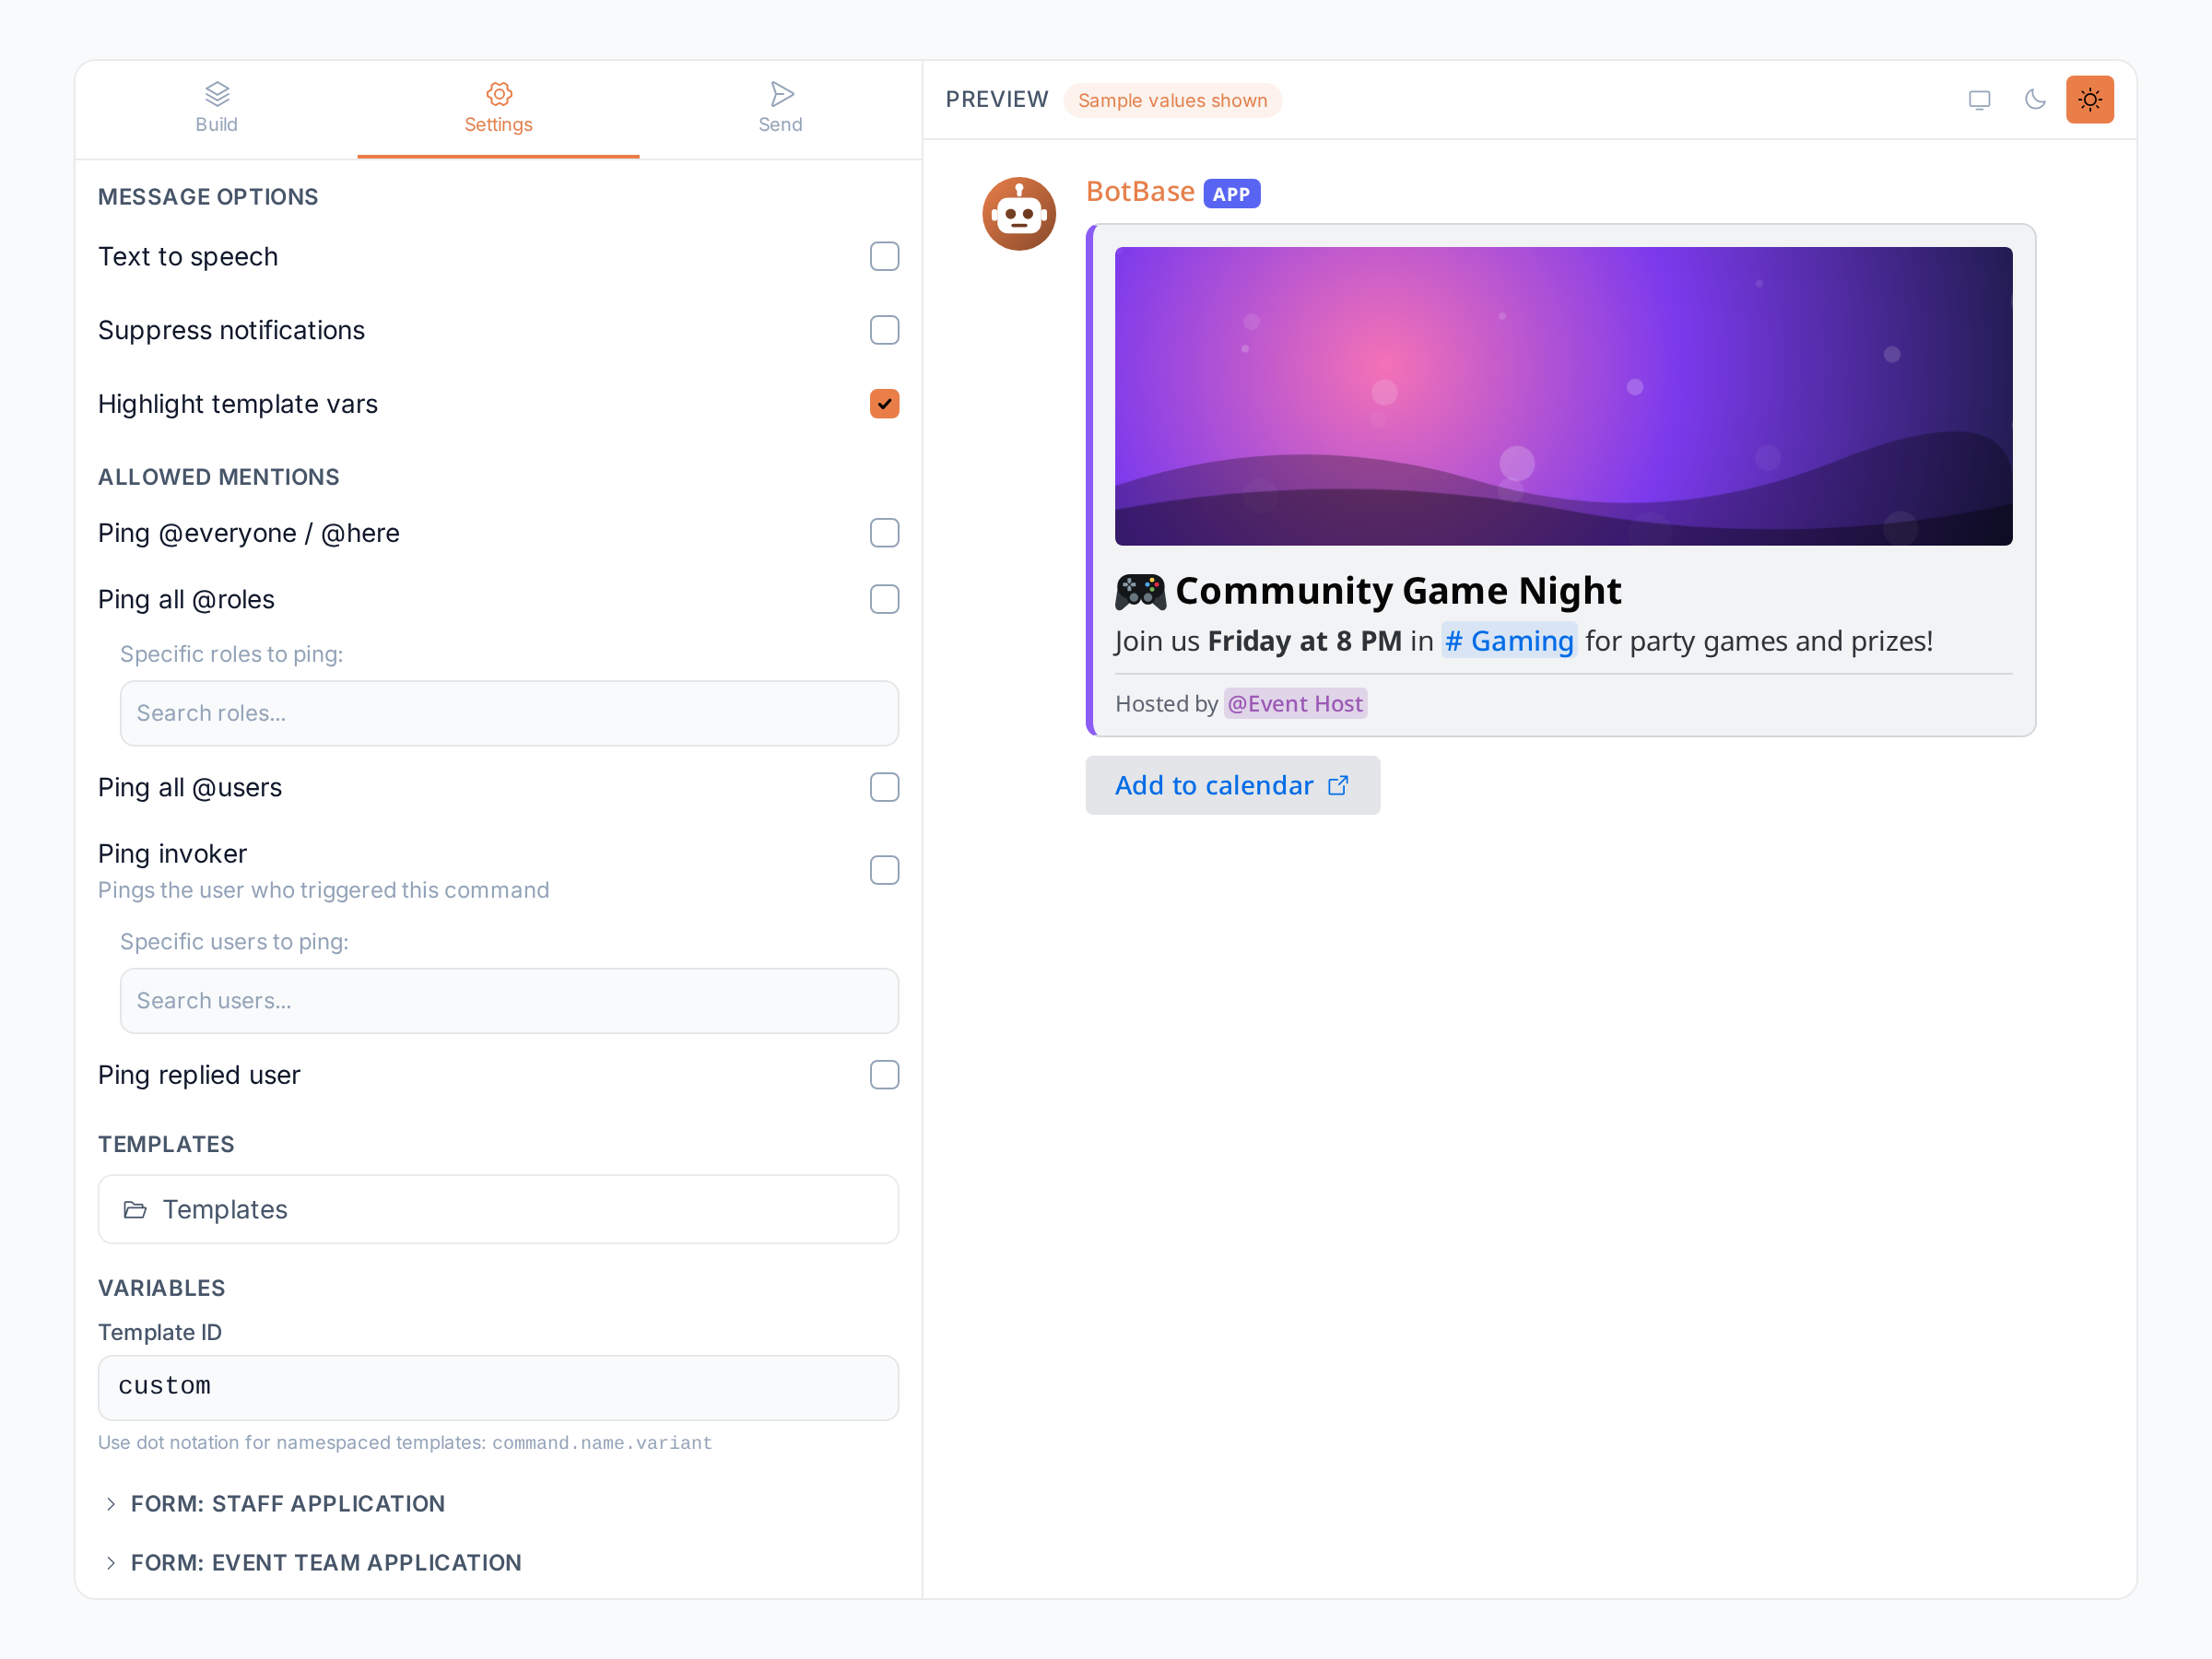2212x1659 pixels.
Task: Click the purple embed banner image
Action: coord(1563,396)
